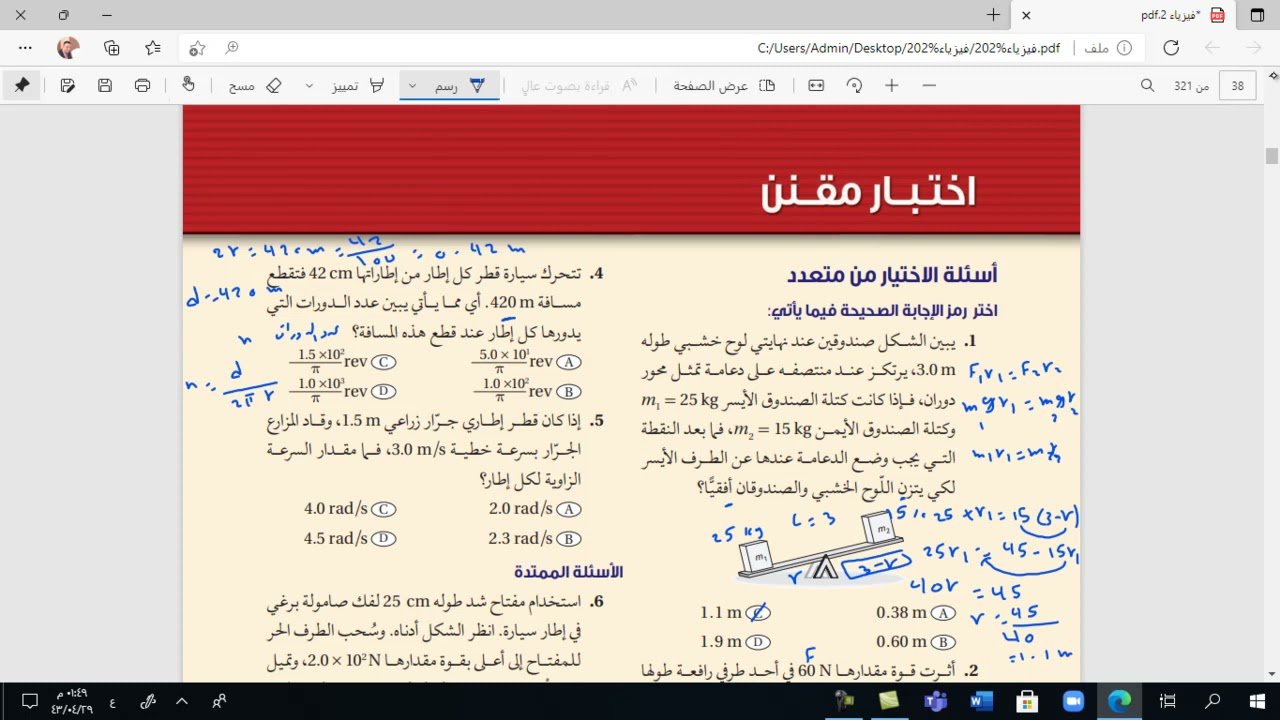This screenshot has width=1280, height=720.
Task: Click the address bar file path
Action: point(908,48)
